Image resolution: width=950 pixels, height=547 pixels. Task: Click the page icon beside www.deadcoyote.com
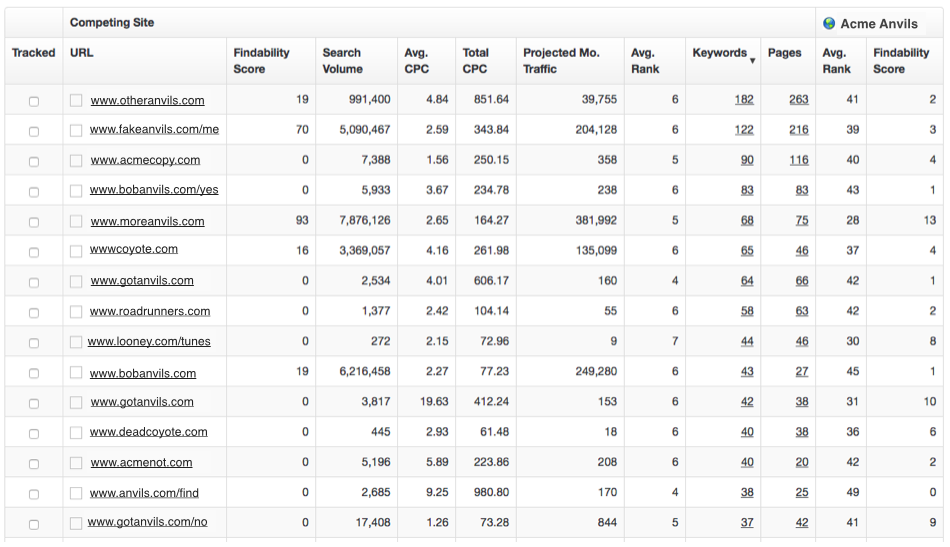(76, 432)
